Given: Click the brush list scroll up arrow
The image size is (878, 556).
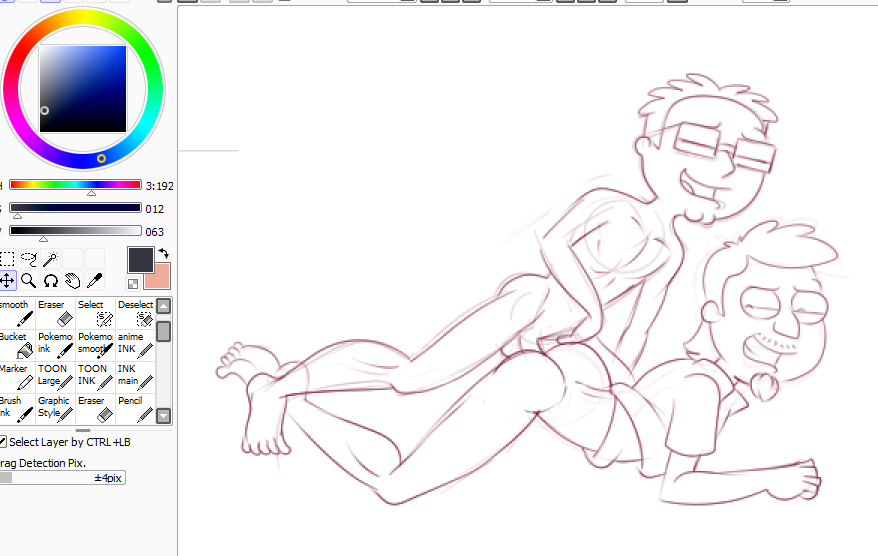Looking at the screenshot, I should click(164, 306).
